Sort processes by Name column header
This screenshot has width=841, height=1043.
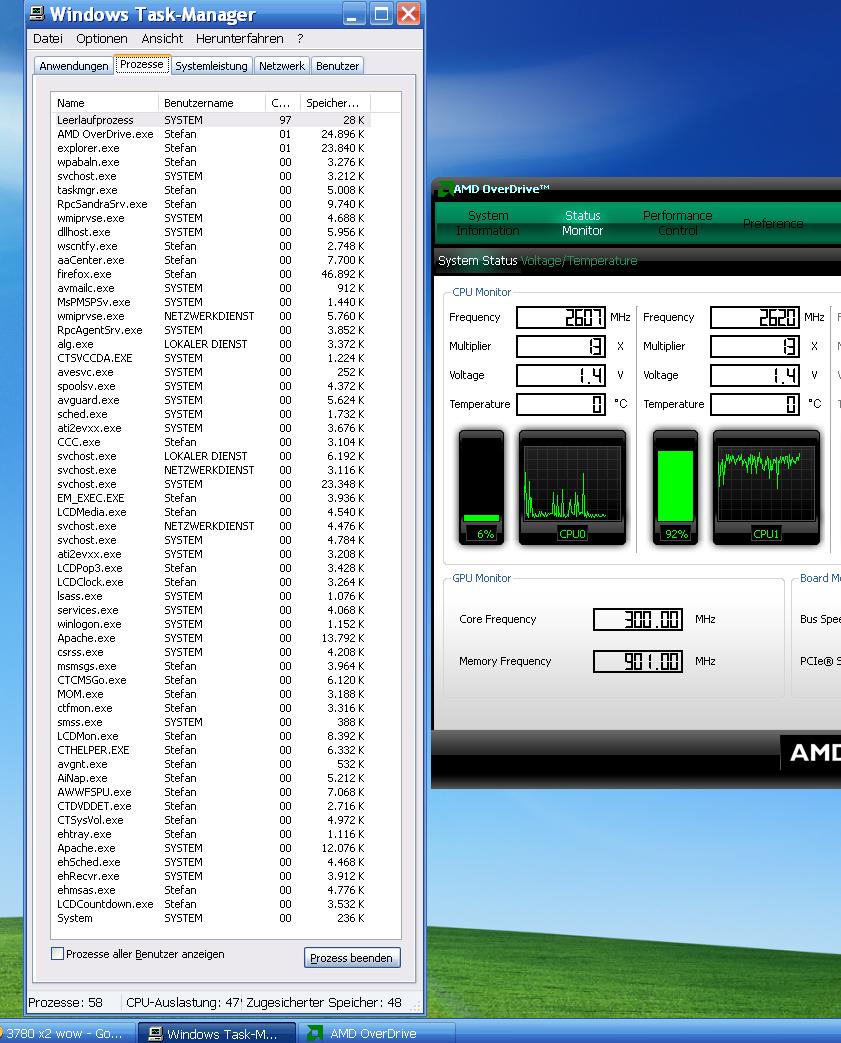pyautogui.click(x=104, y=103)
